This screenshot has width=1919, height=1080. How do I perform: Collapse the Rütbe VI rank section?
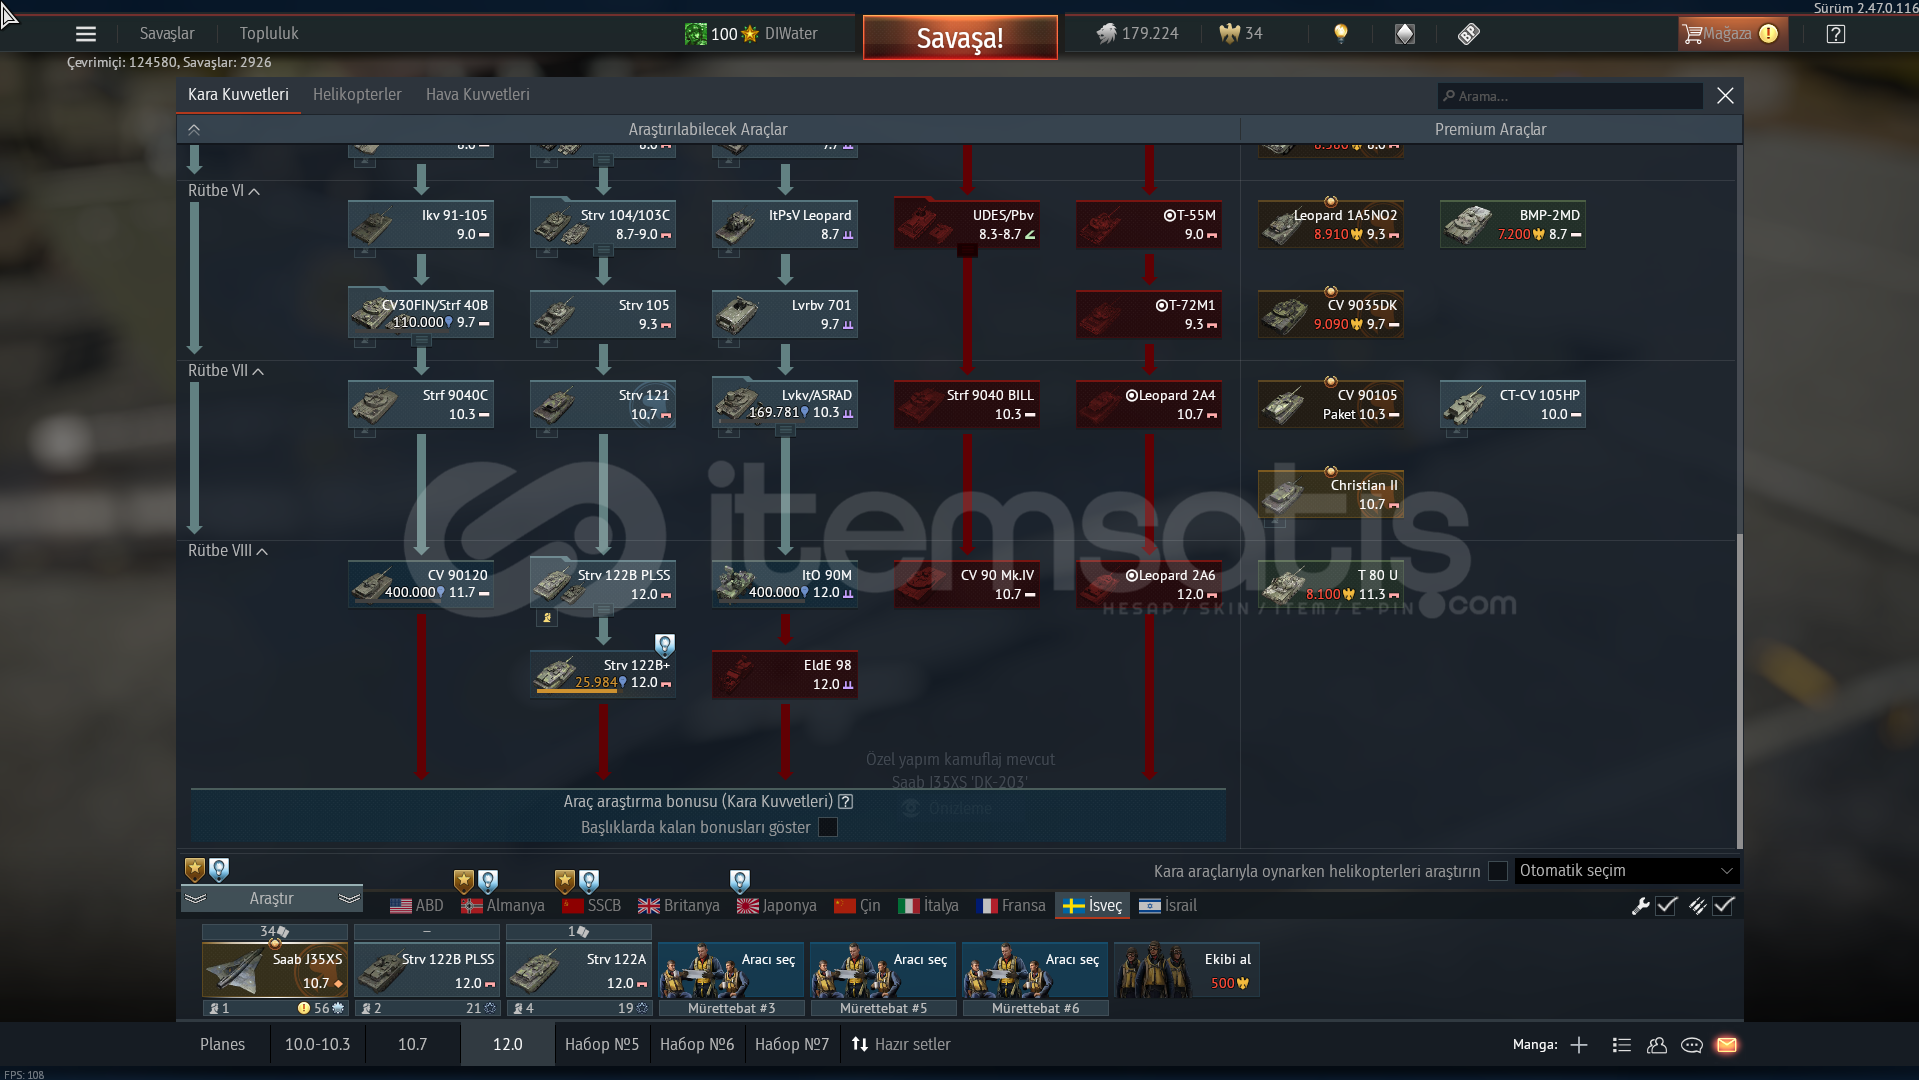[254, 191]
